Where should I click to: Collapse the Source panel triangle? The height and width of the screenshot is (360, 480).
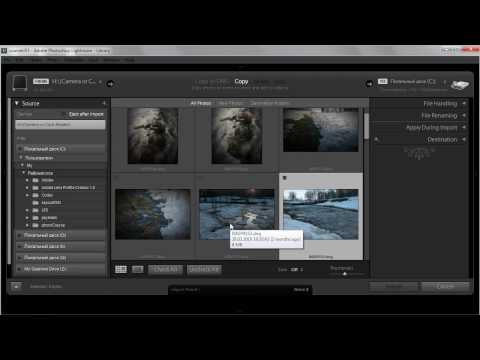point(17,103)
